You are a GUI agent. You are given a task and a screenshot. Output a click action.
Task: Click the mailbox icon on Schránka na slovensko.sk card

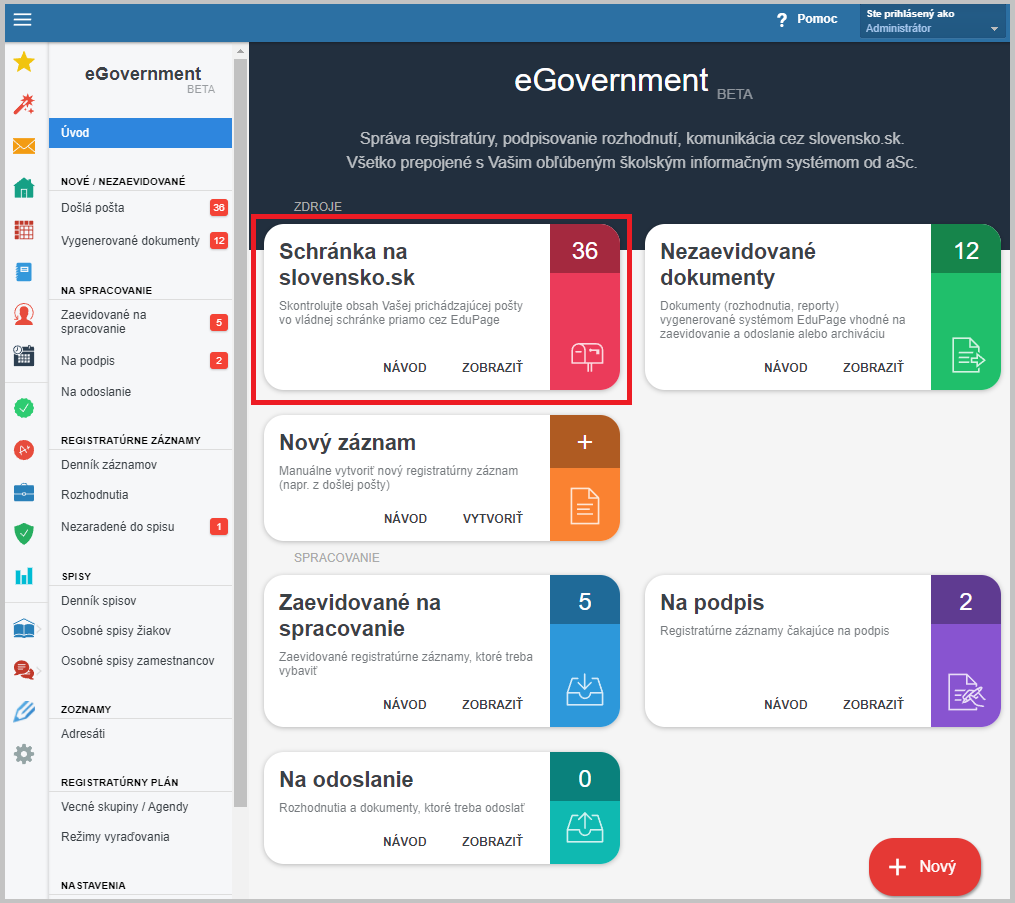click(x=586, y=357)
